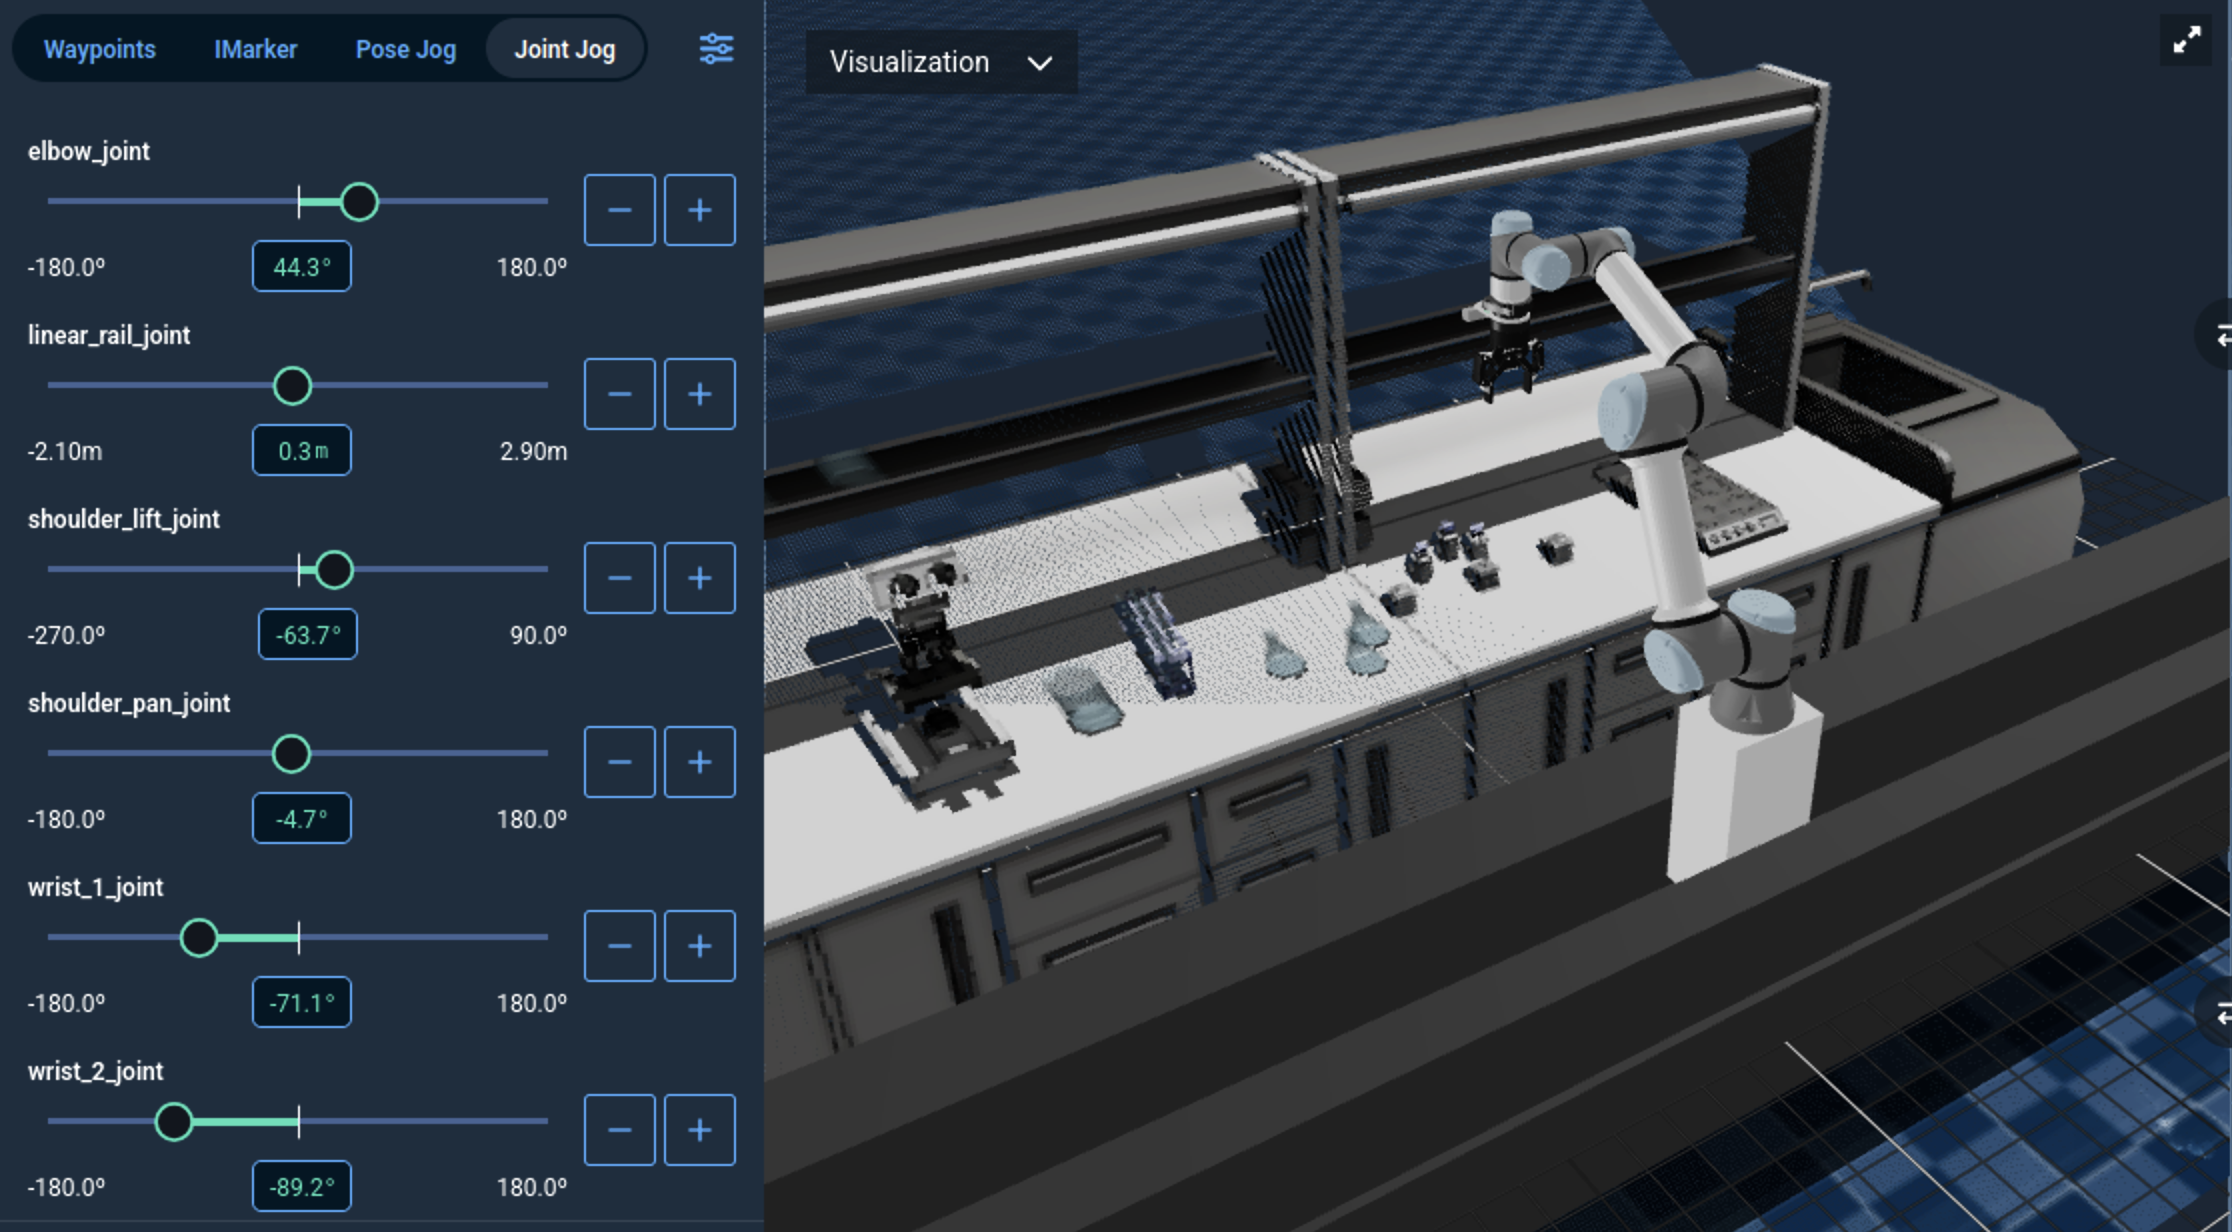Click the -270.0° shoulder_lift minimum label
Screen dimensions: 2232x1232
(66, 635)
